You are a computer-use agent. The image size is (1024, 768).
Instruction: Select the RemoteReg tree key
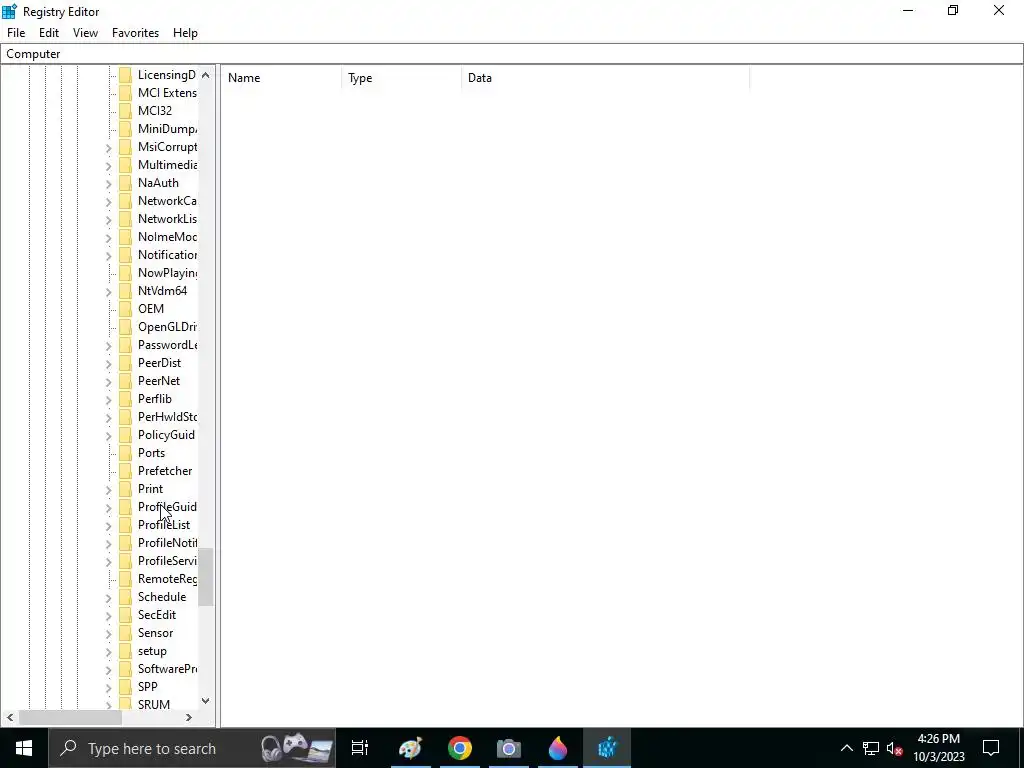pos(167,579)
